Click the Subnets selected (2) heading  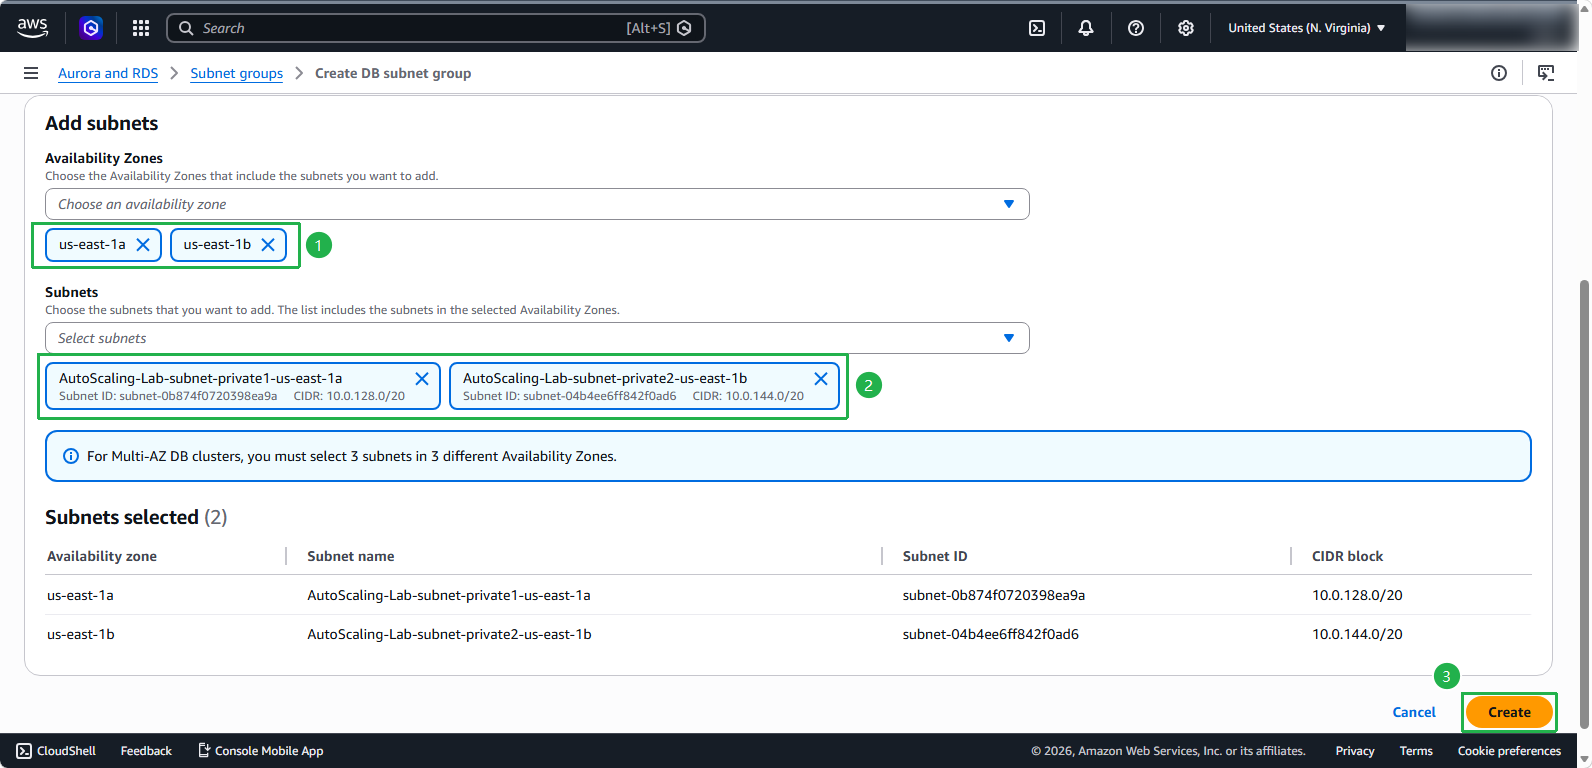[136, 517]
